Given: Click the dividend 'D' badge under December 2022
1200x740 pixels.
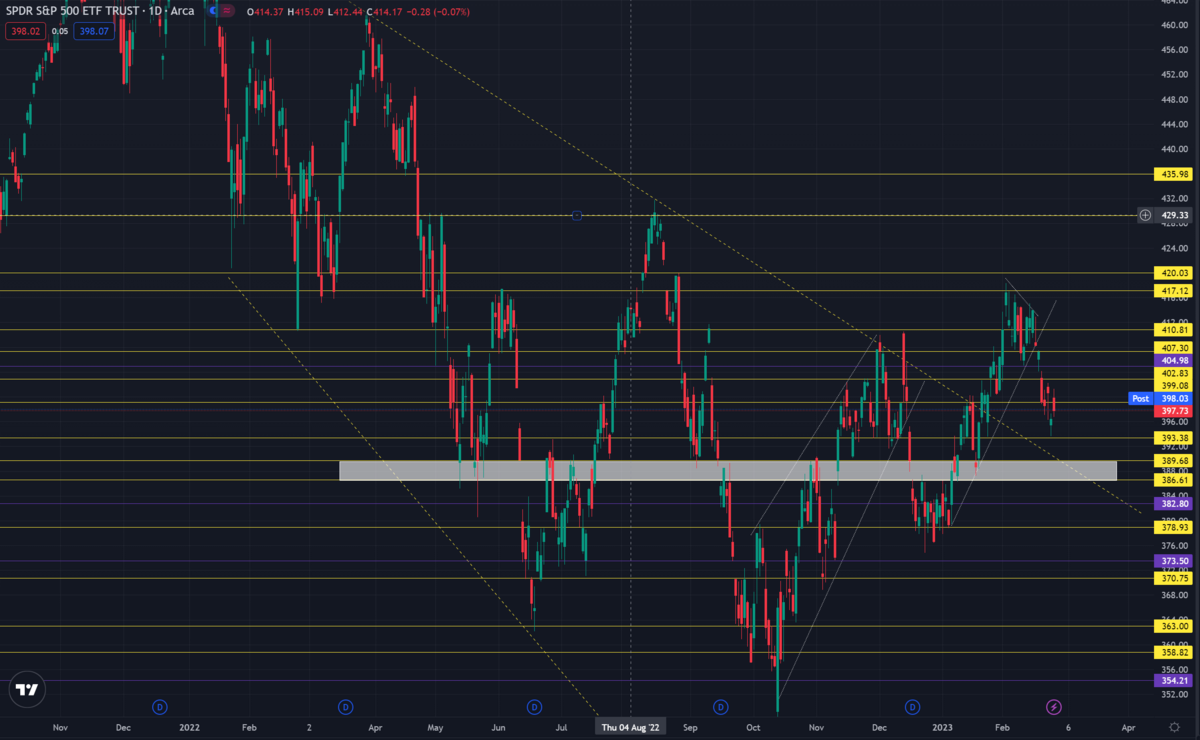Looking at the screenshot, I should [911, 705].
